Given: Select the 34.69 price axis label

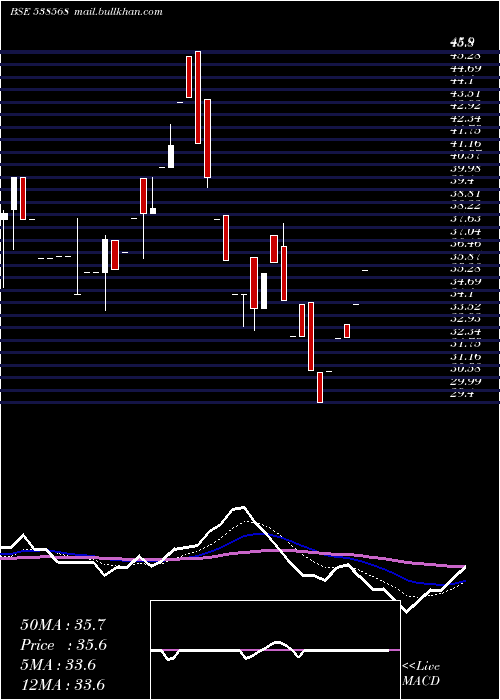Looking at the screenshot, I should (466, 281).
